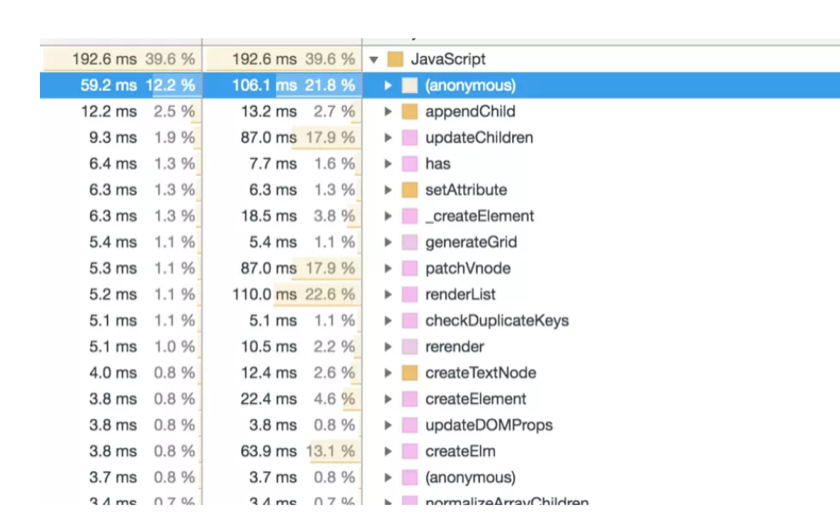This screenshot has width=840, height=524.
Task: Click the 18.5 ms total time of _createElement
Action: click(268, 216)
